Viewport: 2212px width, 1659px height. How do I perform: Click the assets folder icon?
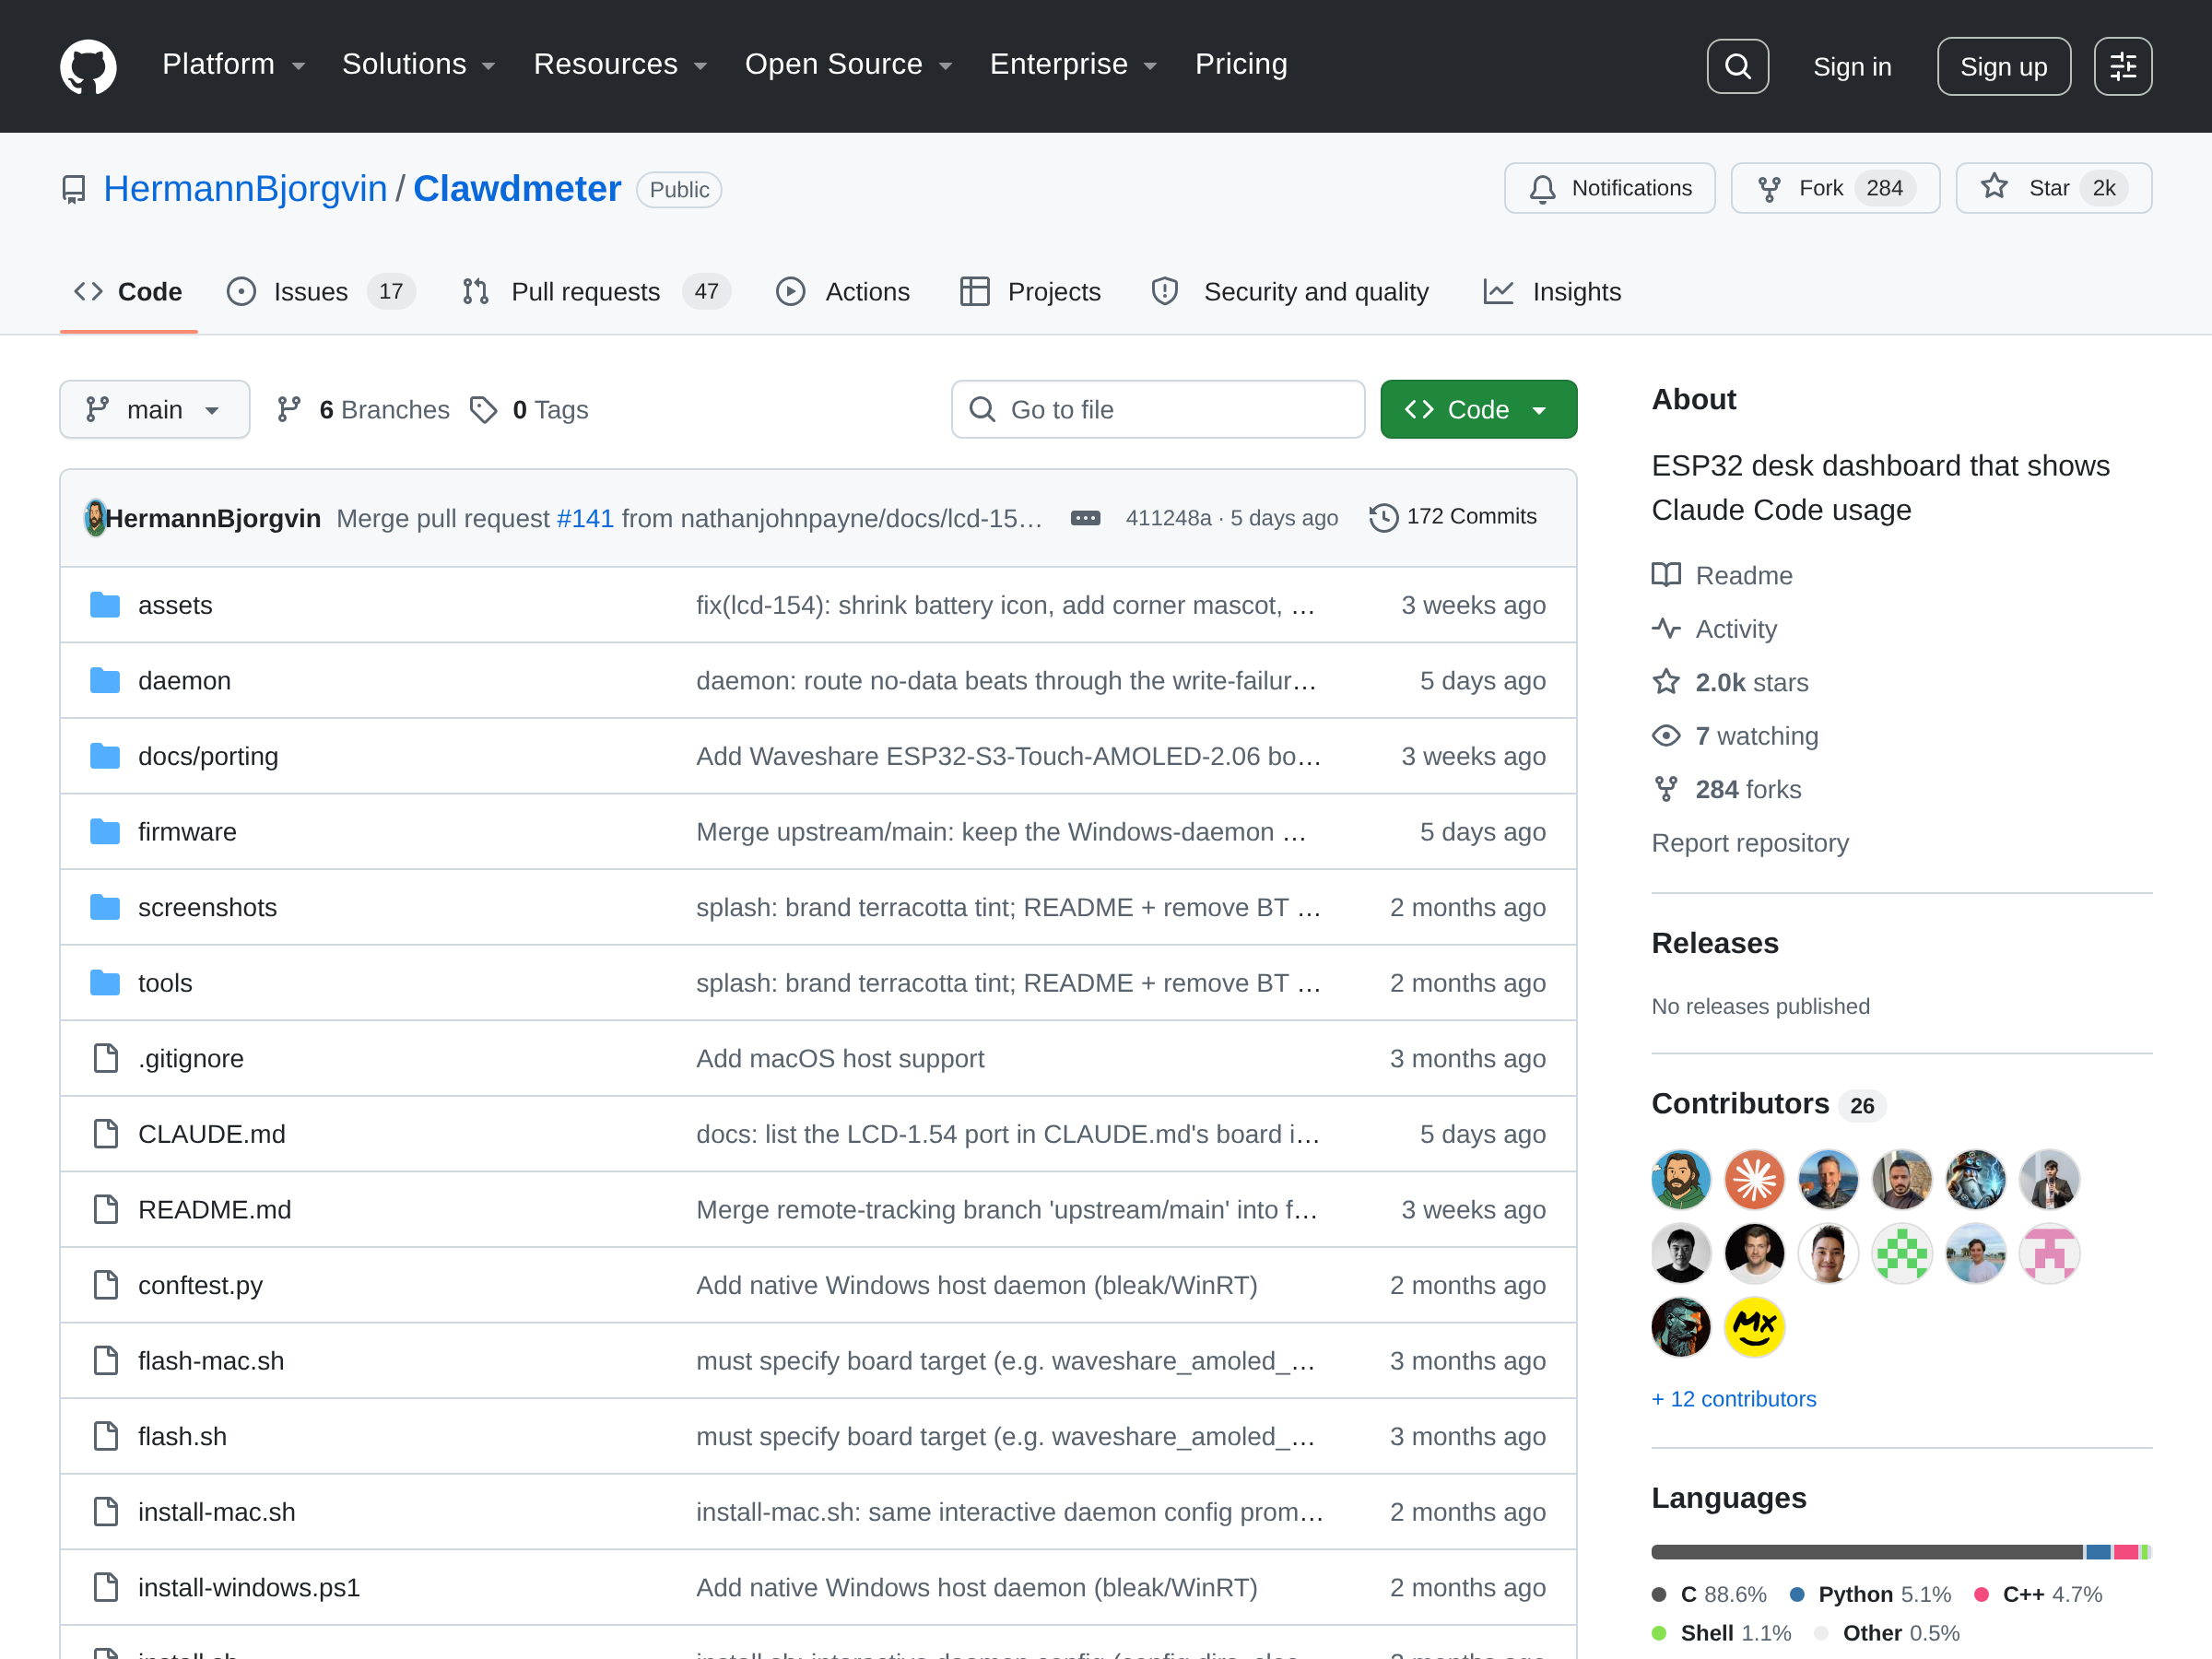tap(105, 605)
